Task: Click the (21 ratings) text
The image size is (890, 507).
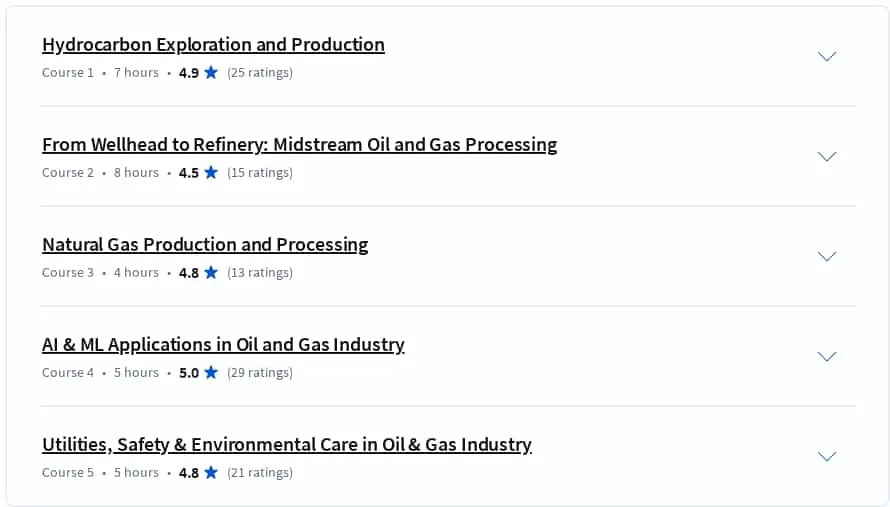Action: (x=260, y=472)
